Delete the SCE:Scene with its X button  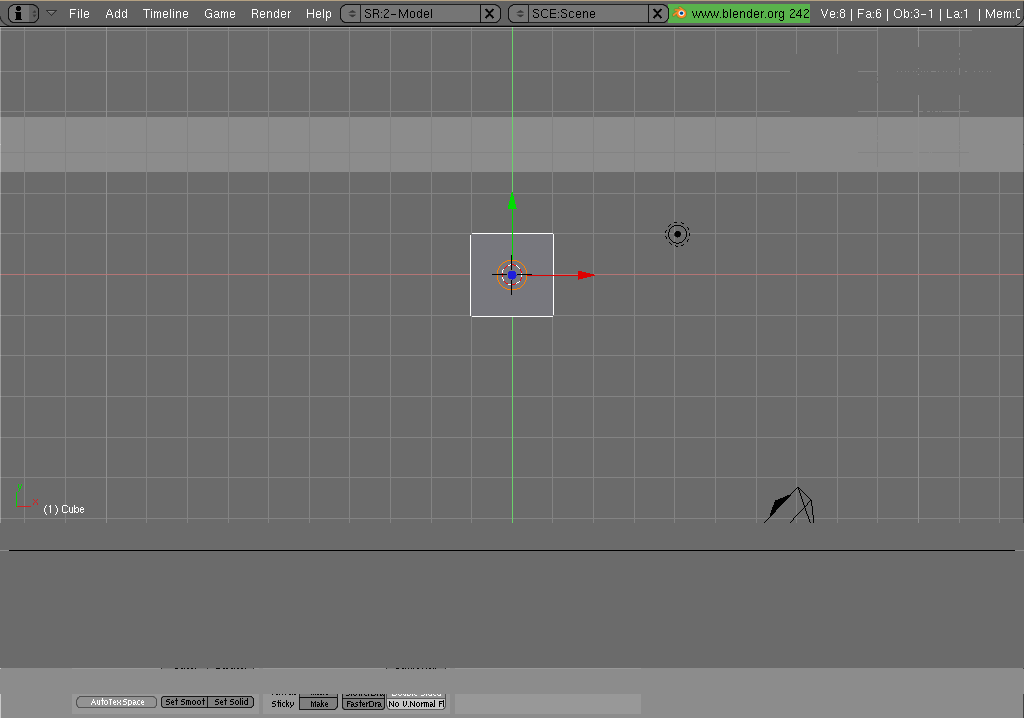coord(658,13)
